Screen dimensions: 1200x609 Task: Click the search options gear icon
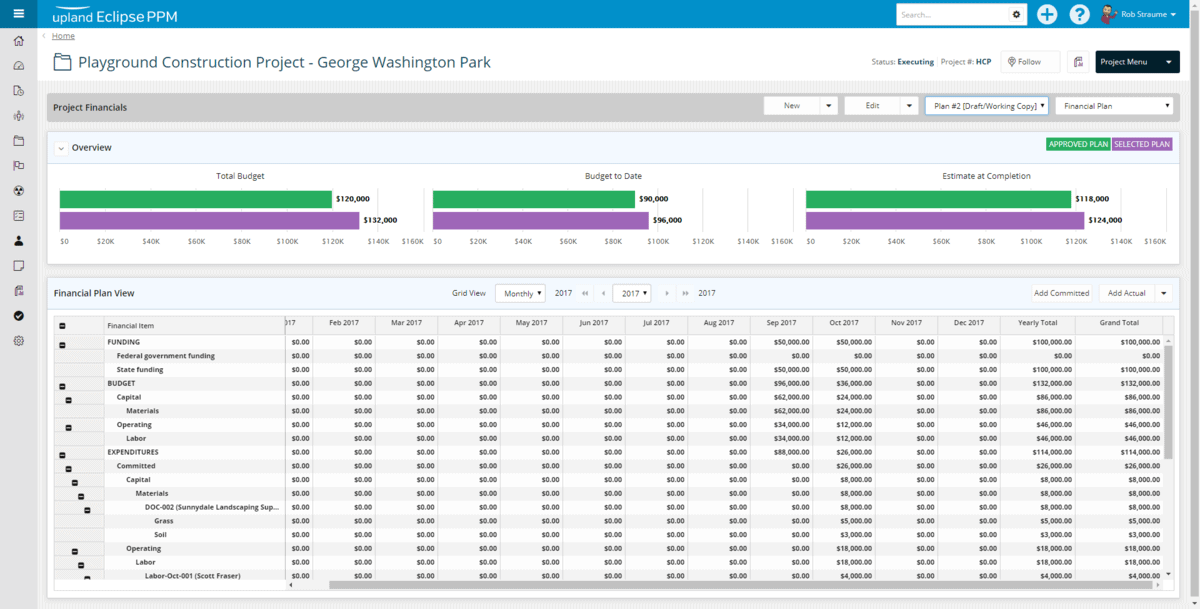point(1017,15)
